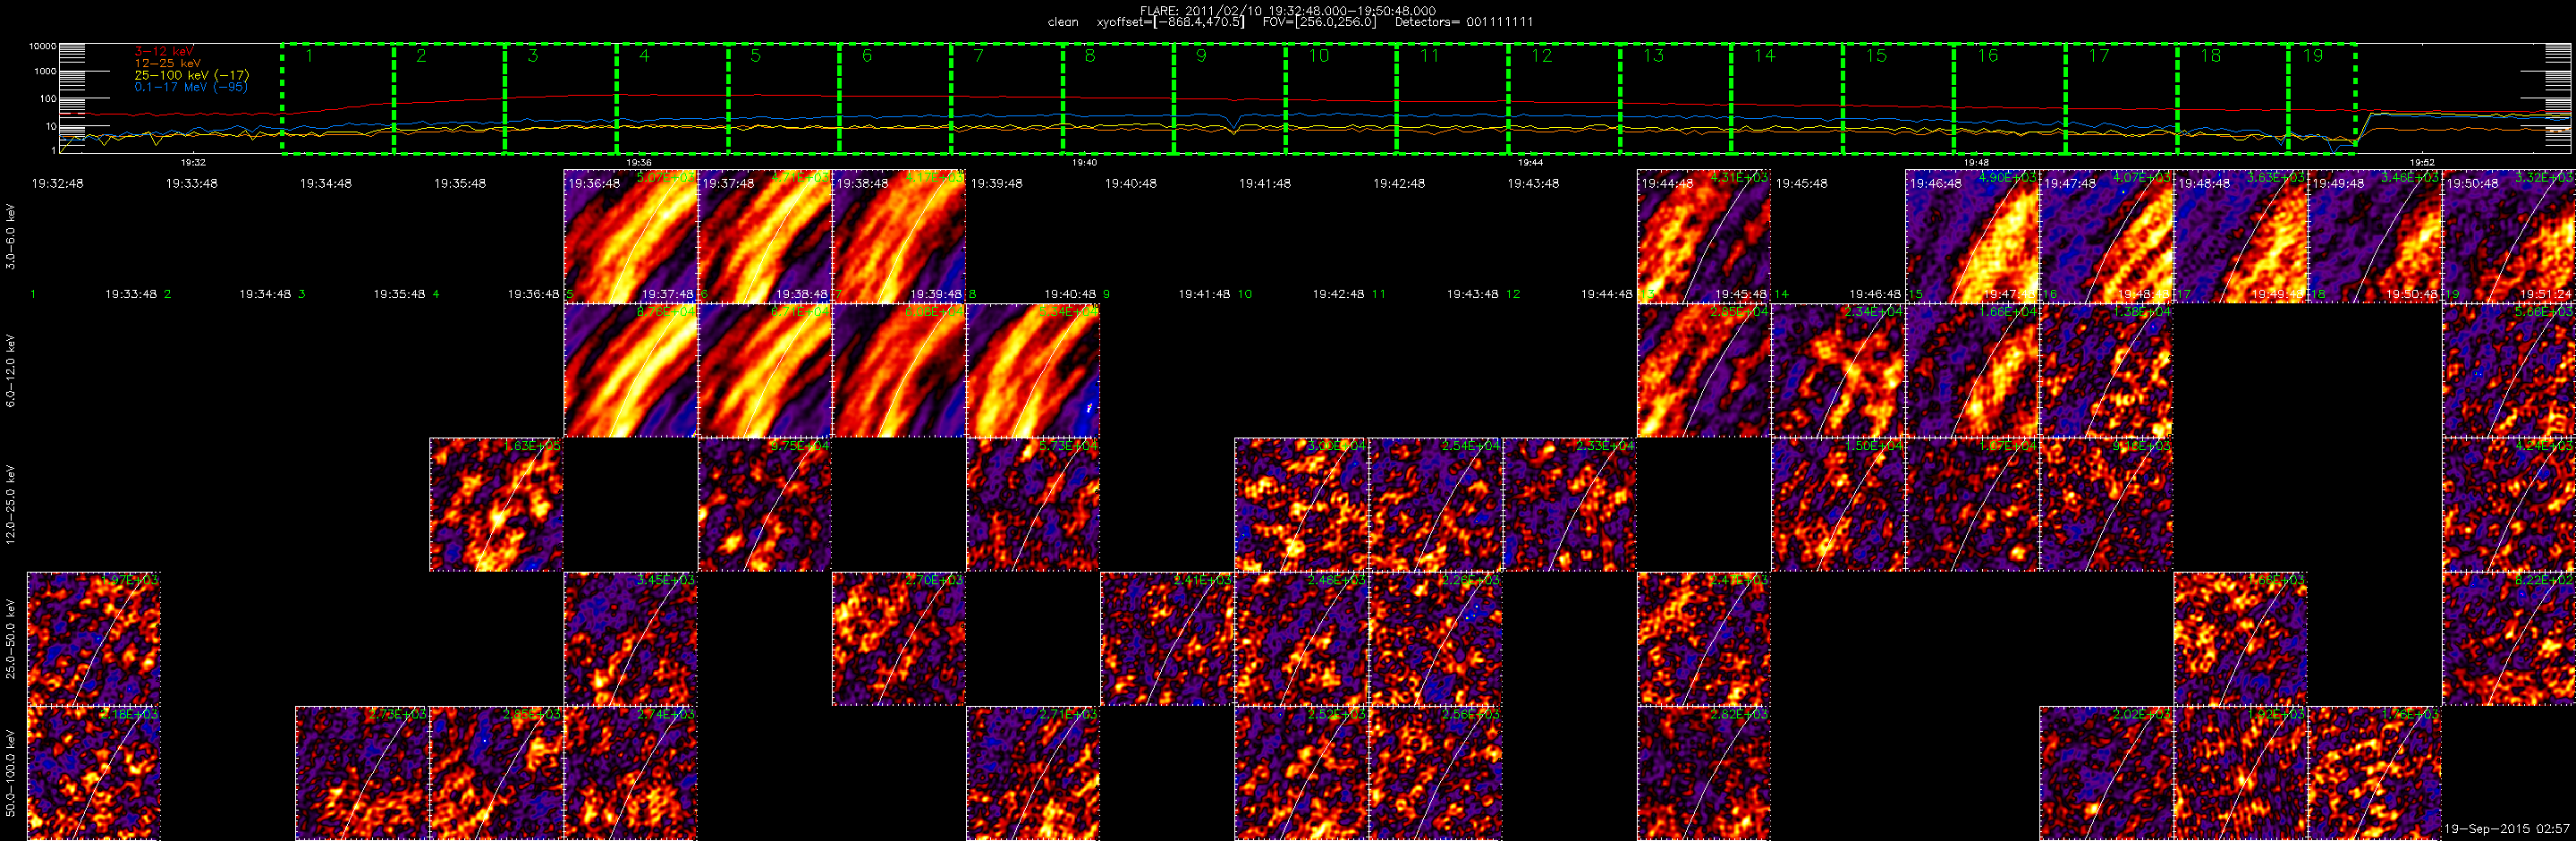The width and height of the screenshot is (2576, 841).
Task: Click the 'clean' algorithm label
Action: pos(1063,22)
